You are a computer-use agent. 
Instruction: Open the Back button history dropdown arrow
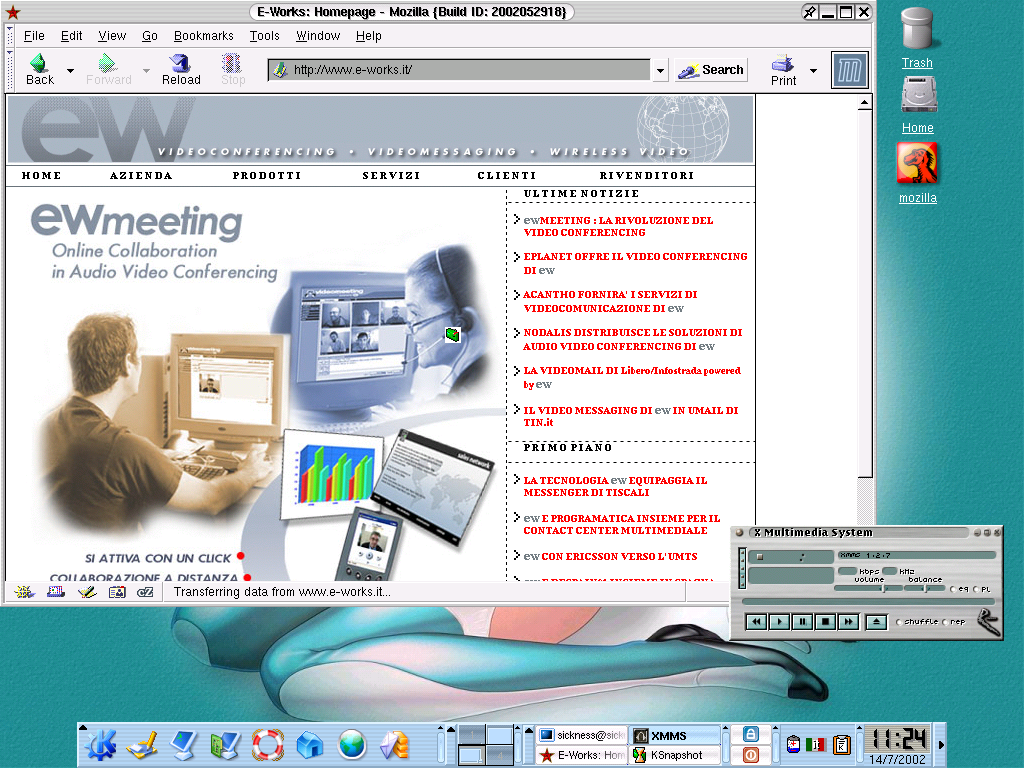point(70,71)
